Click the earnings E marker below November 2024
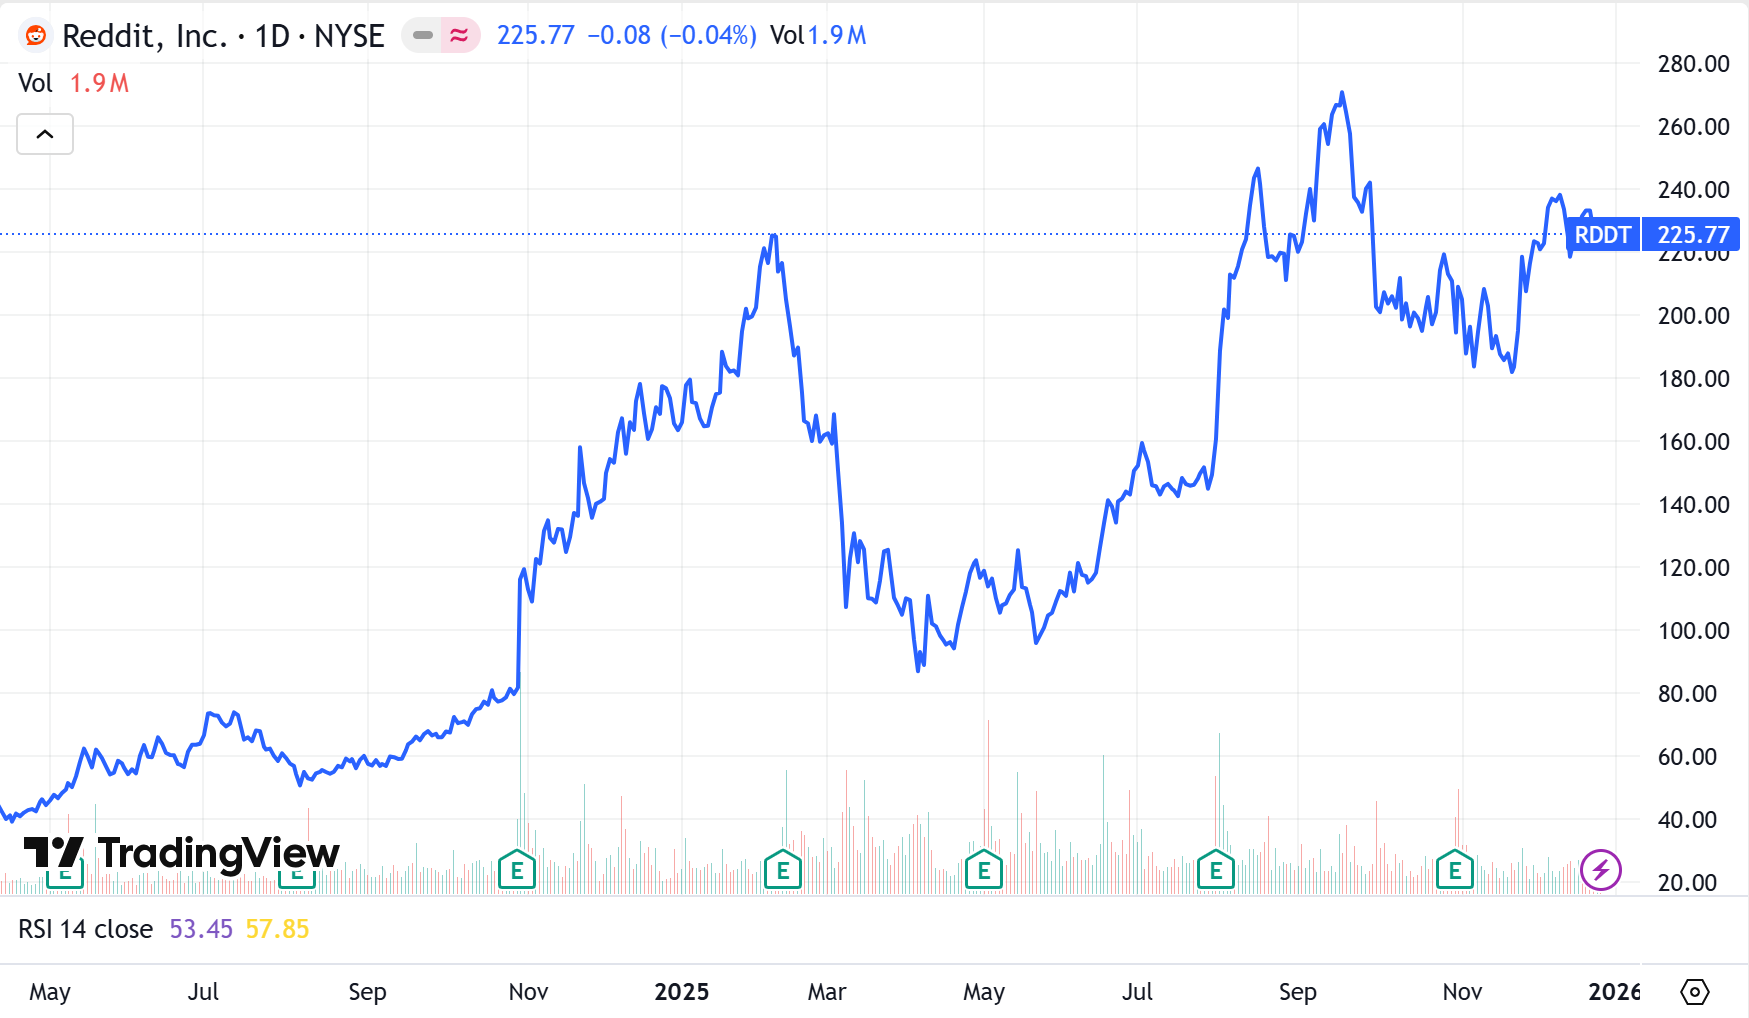Image resolution: width=1749 pixels, height=1018 pixels. (x=517, y=870)
